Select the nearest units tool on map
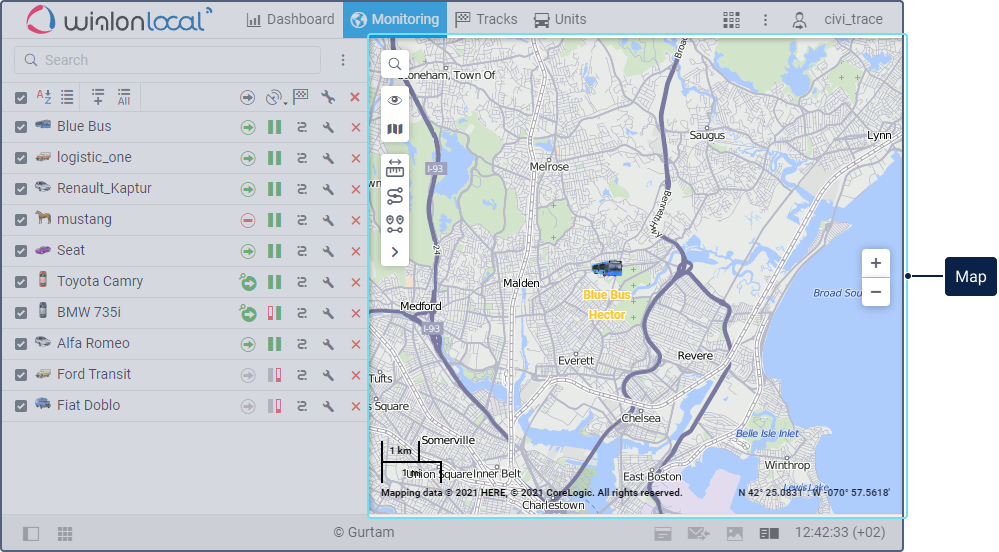The image size is (999, 552). click(395, 224)
